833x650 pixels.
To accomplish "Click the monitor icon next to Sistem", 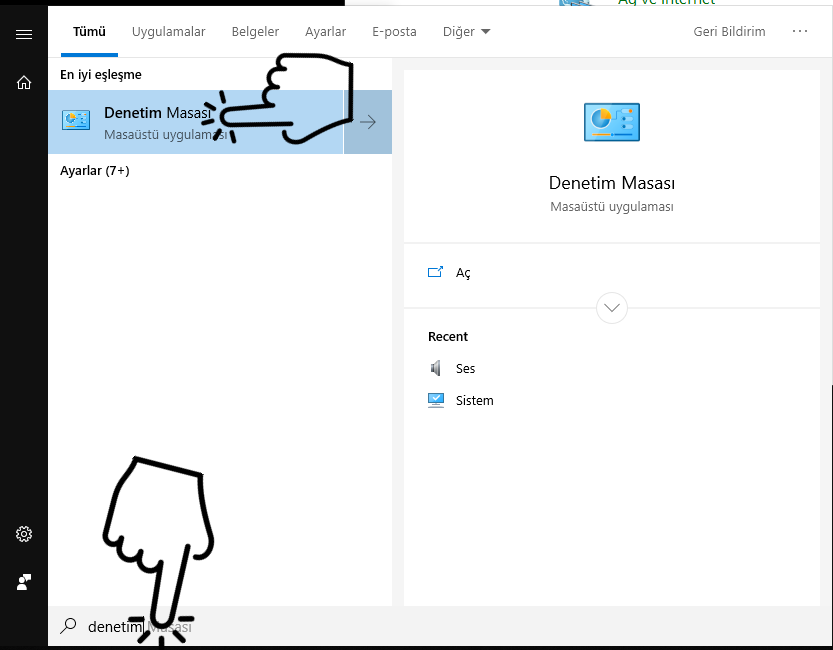I will point(436,400).
